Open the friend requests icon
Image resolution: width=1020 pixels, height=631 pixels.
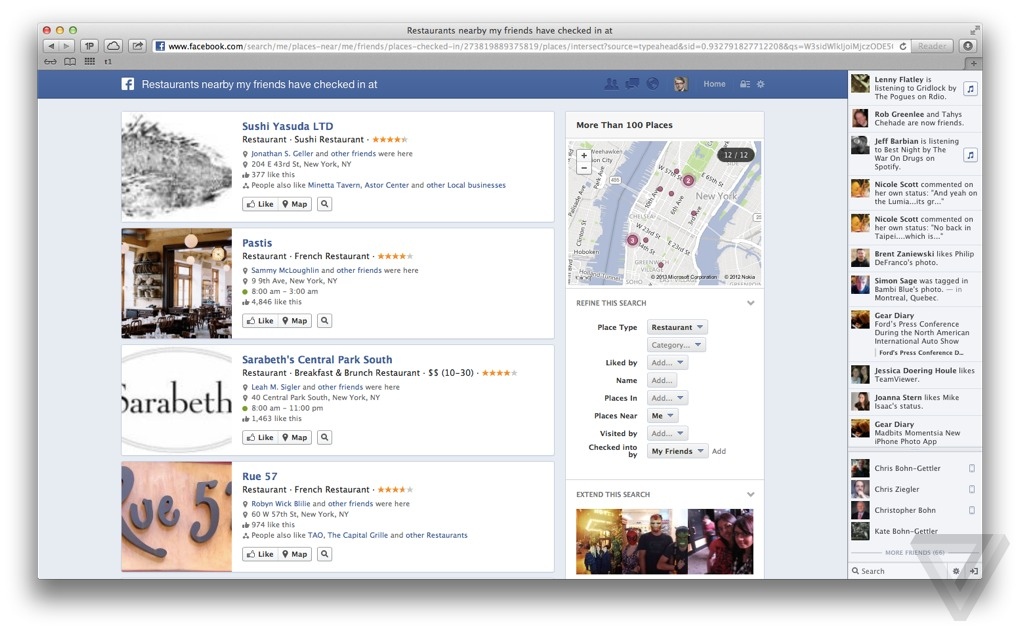[x=611, y=84]
